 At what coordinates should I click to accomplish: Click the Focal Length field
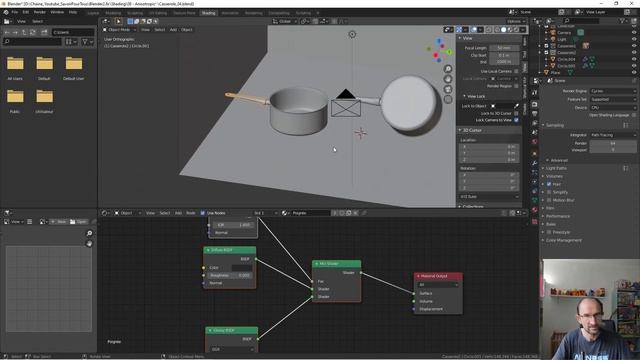pos(504,48)
